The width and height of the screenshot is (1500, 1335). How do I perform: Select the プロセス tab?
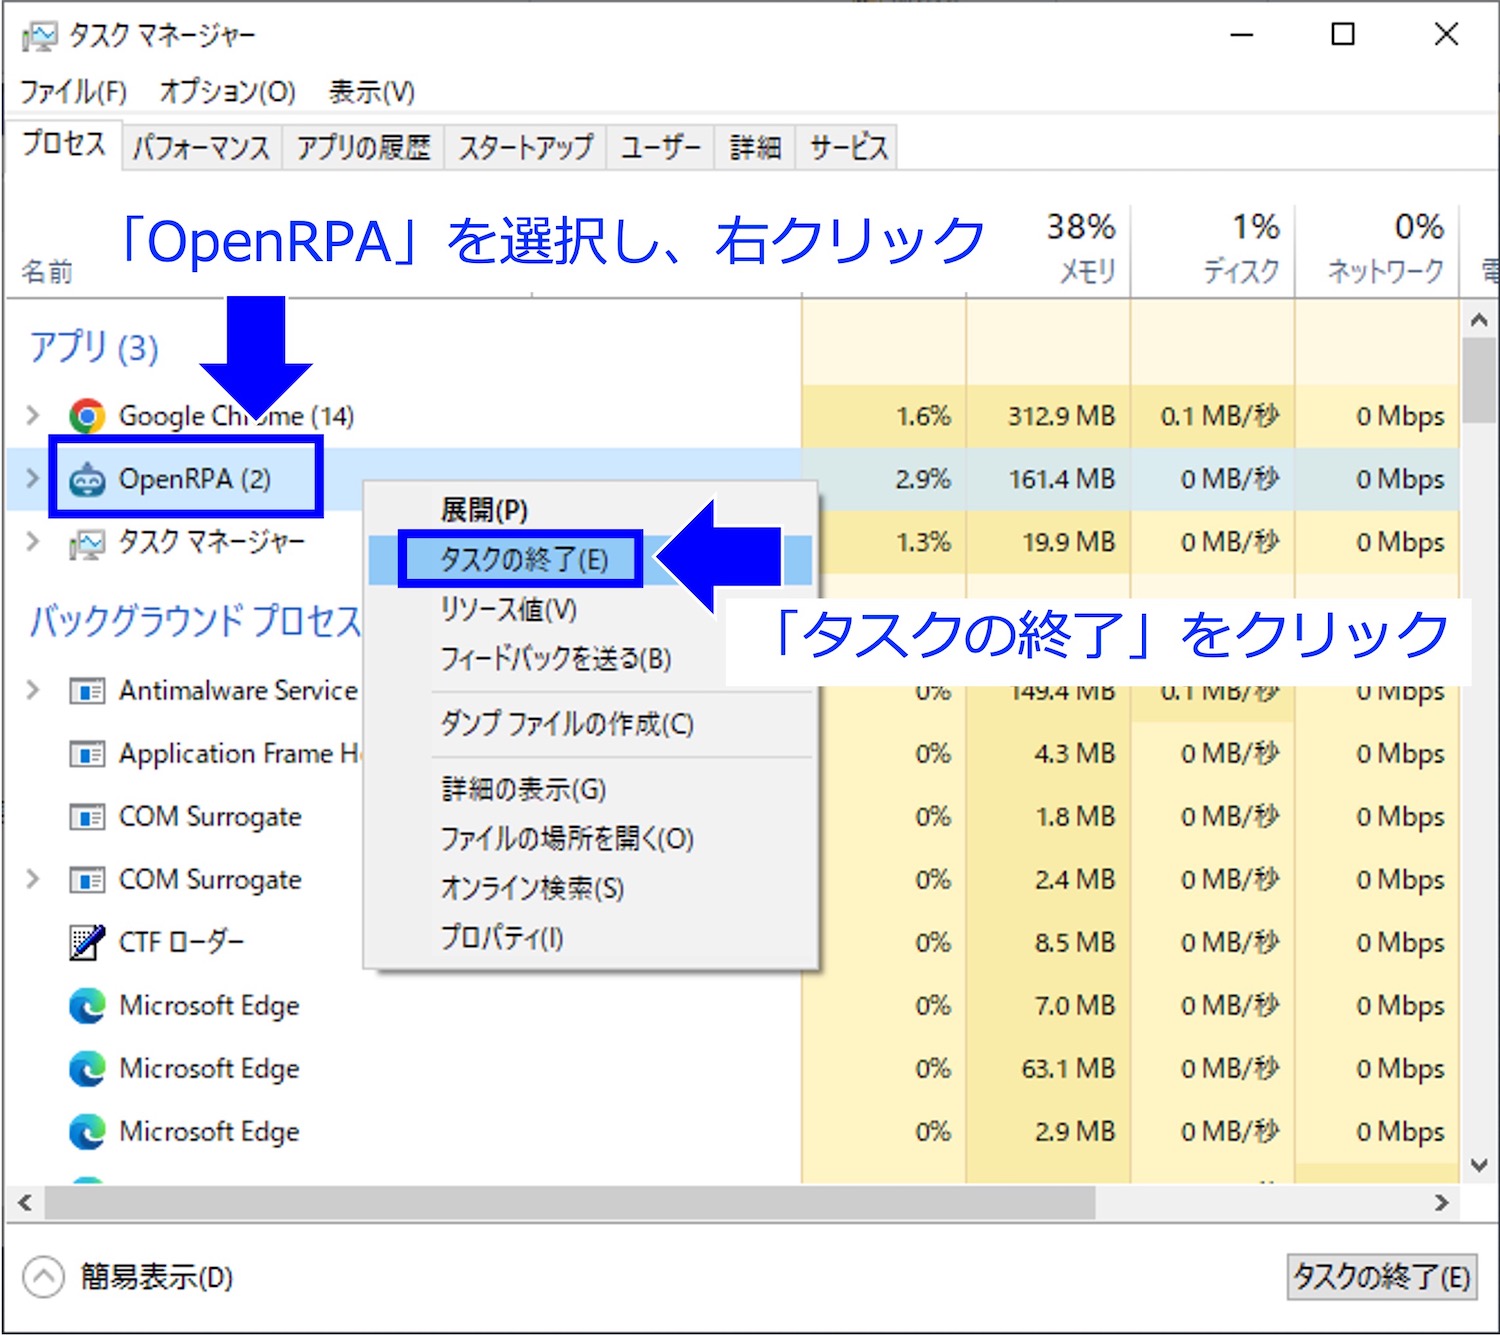click(63, 145)
